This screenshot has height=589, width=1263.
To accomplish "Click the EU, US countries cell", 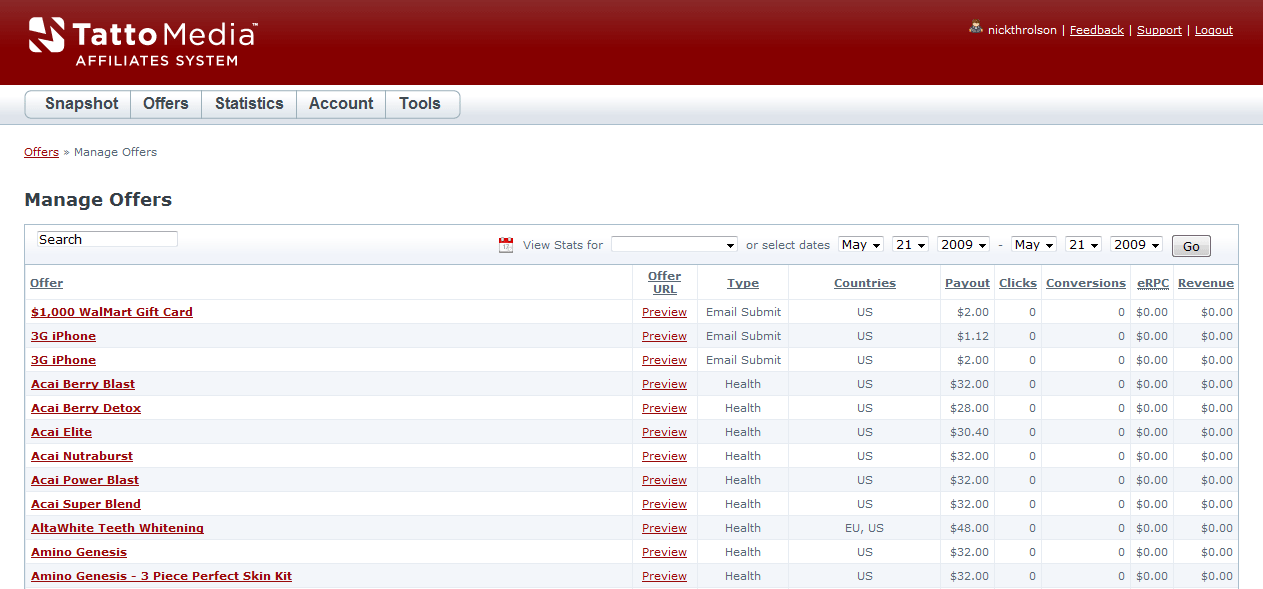I will coord(865,528).
